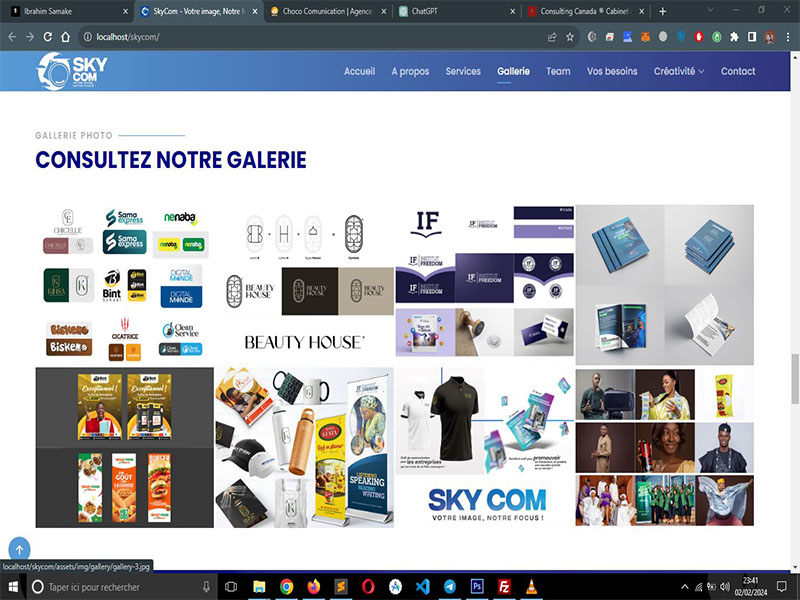The width and height of the screenshot is (800, 600).
Task: Close the SkyCom browser tab
Action: pos(255,11)
